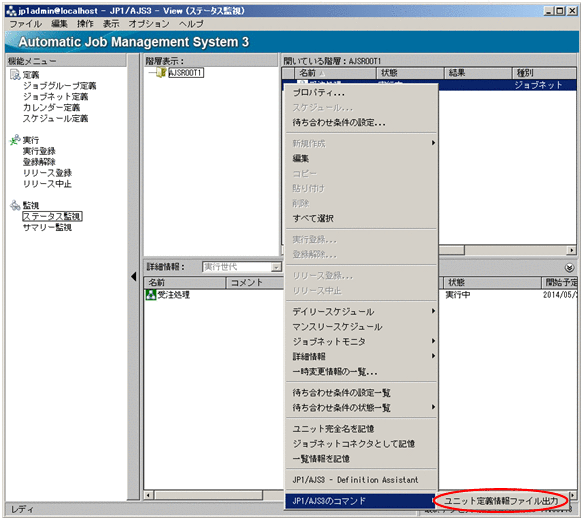Open the ヘルプ menu
585x521 pixels.
point(191,24)
